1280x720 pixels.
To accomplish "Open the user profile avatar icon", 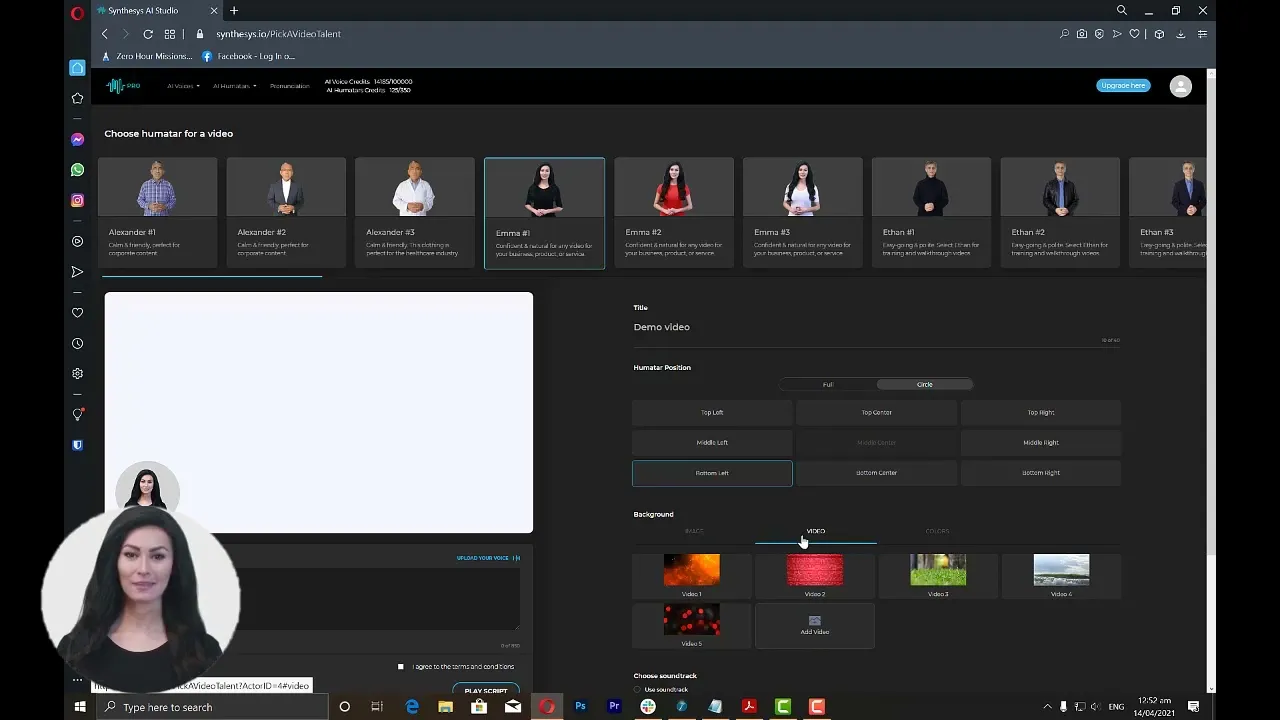I will coord(1181,86).
